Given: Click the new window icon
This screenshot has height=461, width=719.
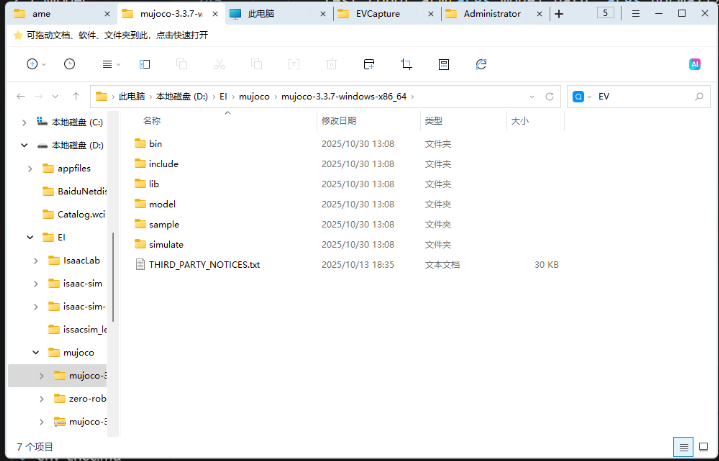Looking at the screenshot, I should pyautogui.click(x=369, y=64).
